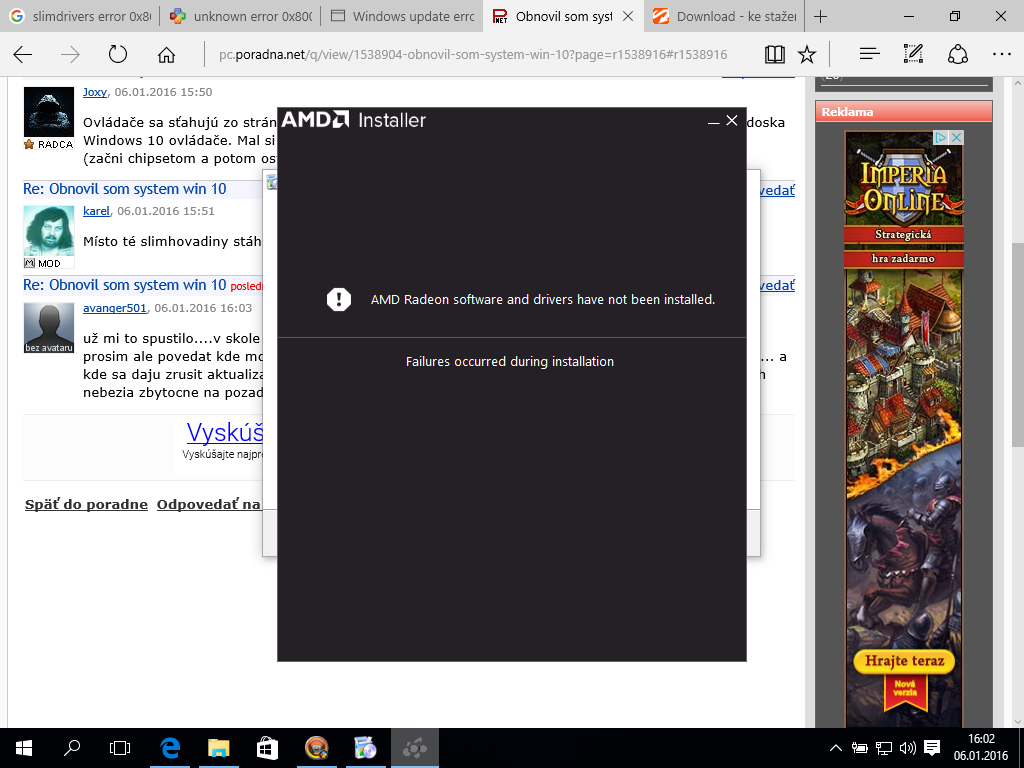Click the AdChoices triangle icon
Screen dimensions: 1024x768
940,137
